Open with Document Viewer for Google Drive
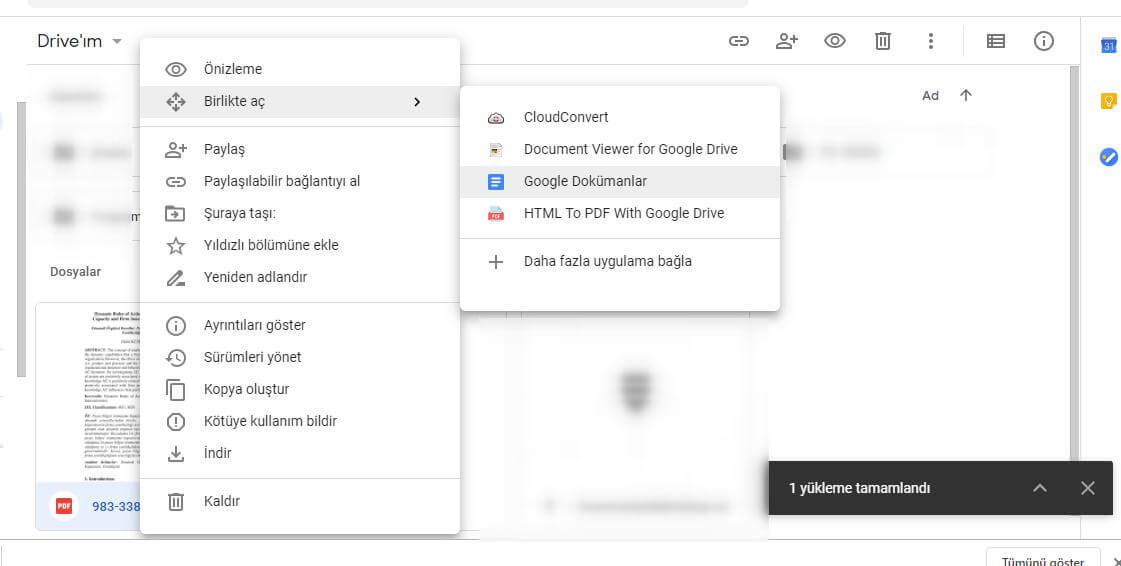This screenshot has height=566, width=1121. click(x=620, y=149)
